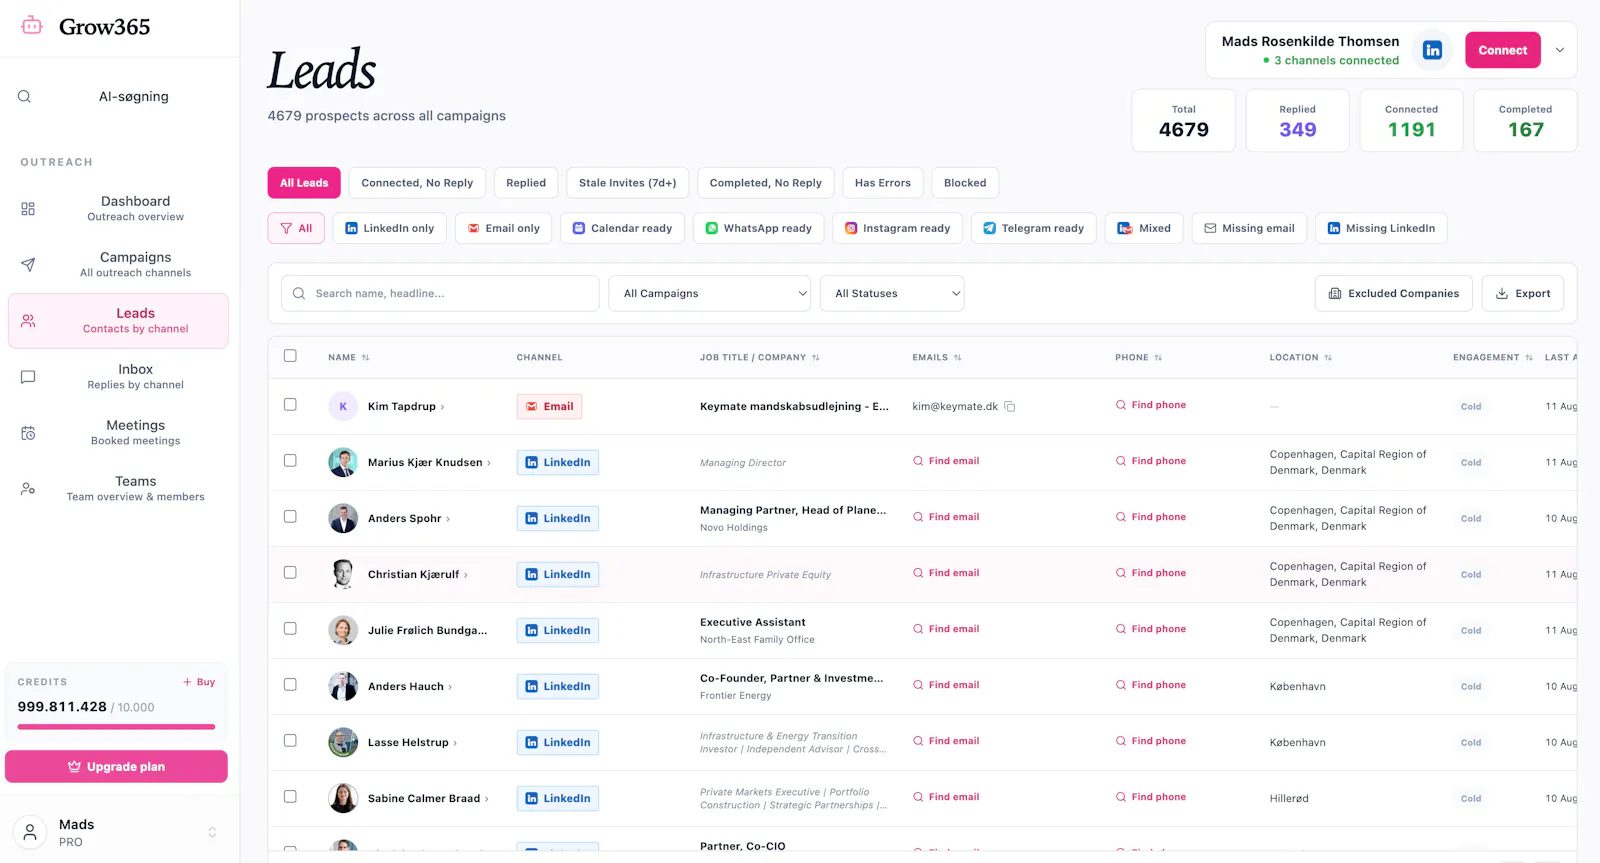Buy more credits
Image resolution: width=1600 pixels, height=863 pixels.
[x=199, y=682]
